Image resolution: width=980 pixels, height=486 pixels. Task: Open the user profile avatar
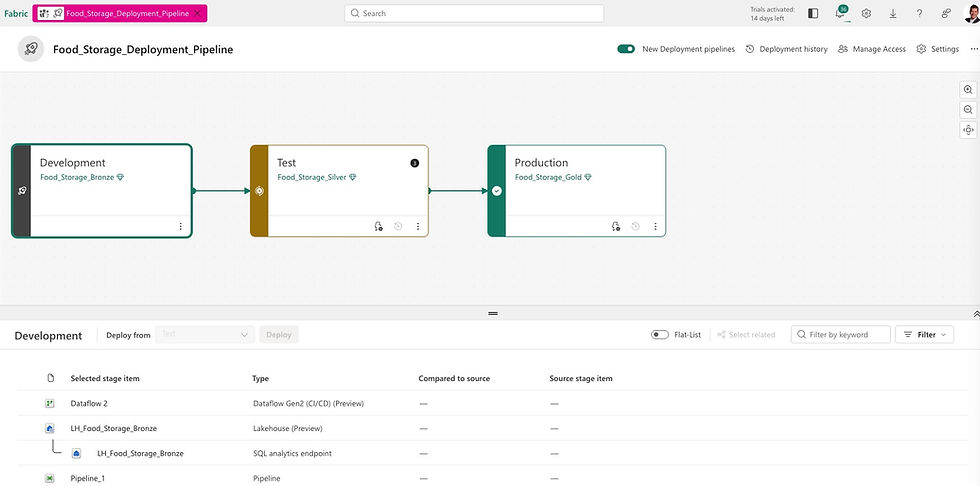[971, 13]
